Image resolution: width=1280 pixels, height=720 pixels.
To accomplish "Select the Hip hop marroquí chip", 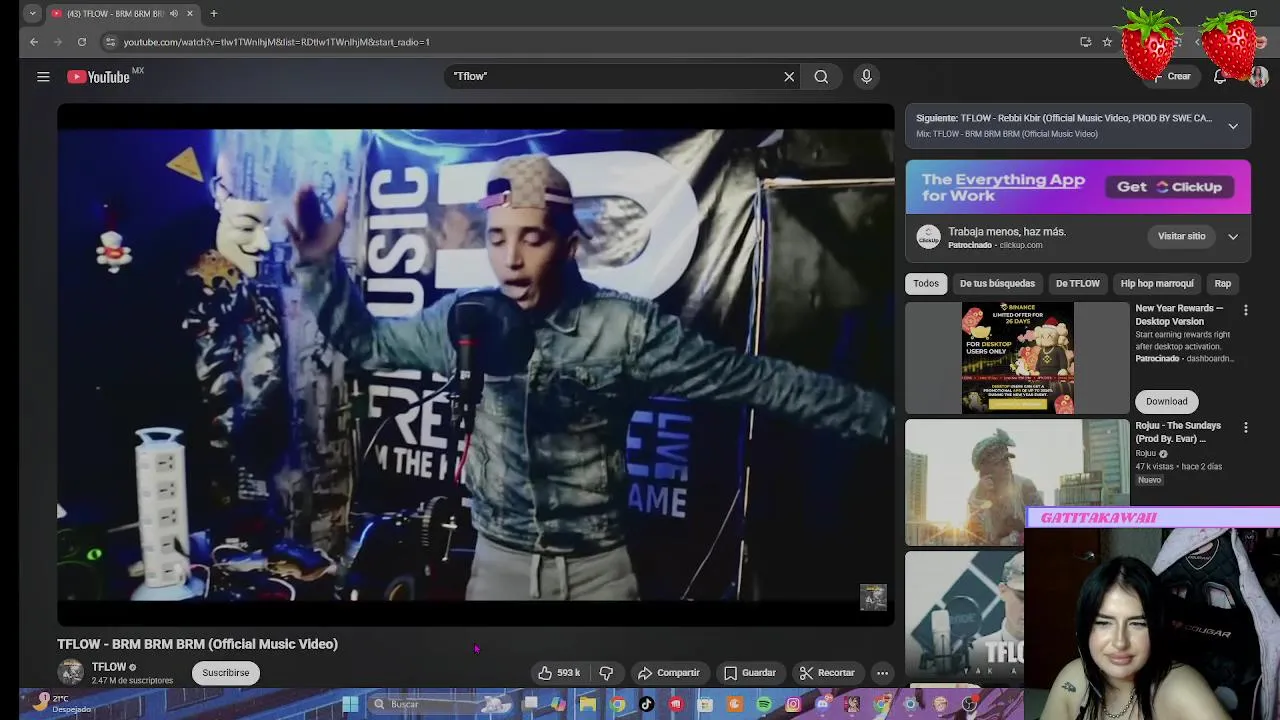I will (1157, 284).
